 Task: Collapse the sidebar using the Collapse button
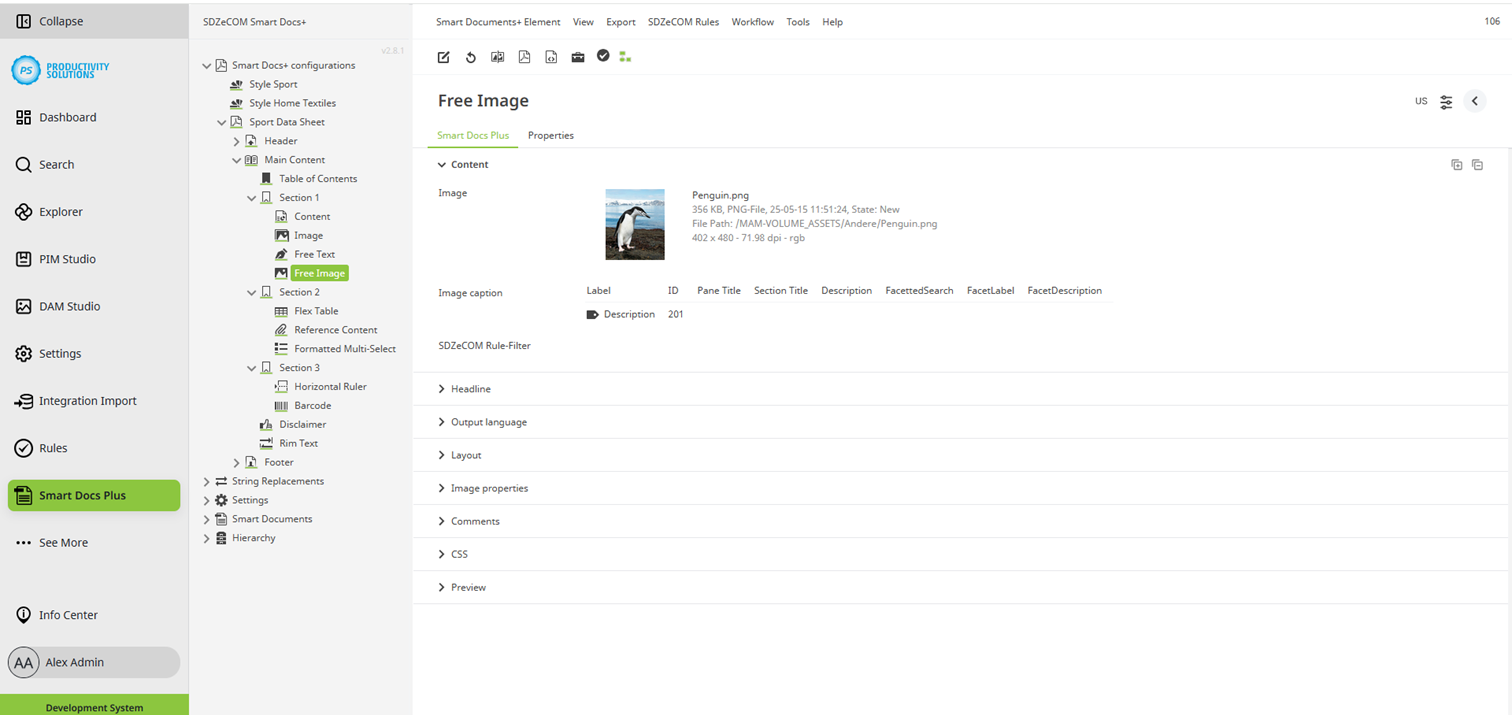pyautogui.click(x=62, y=20)
